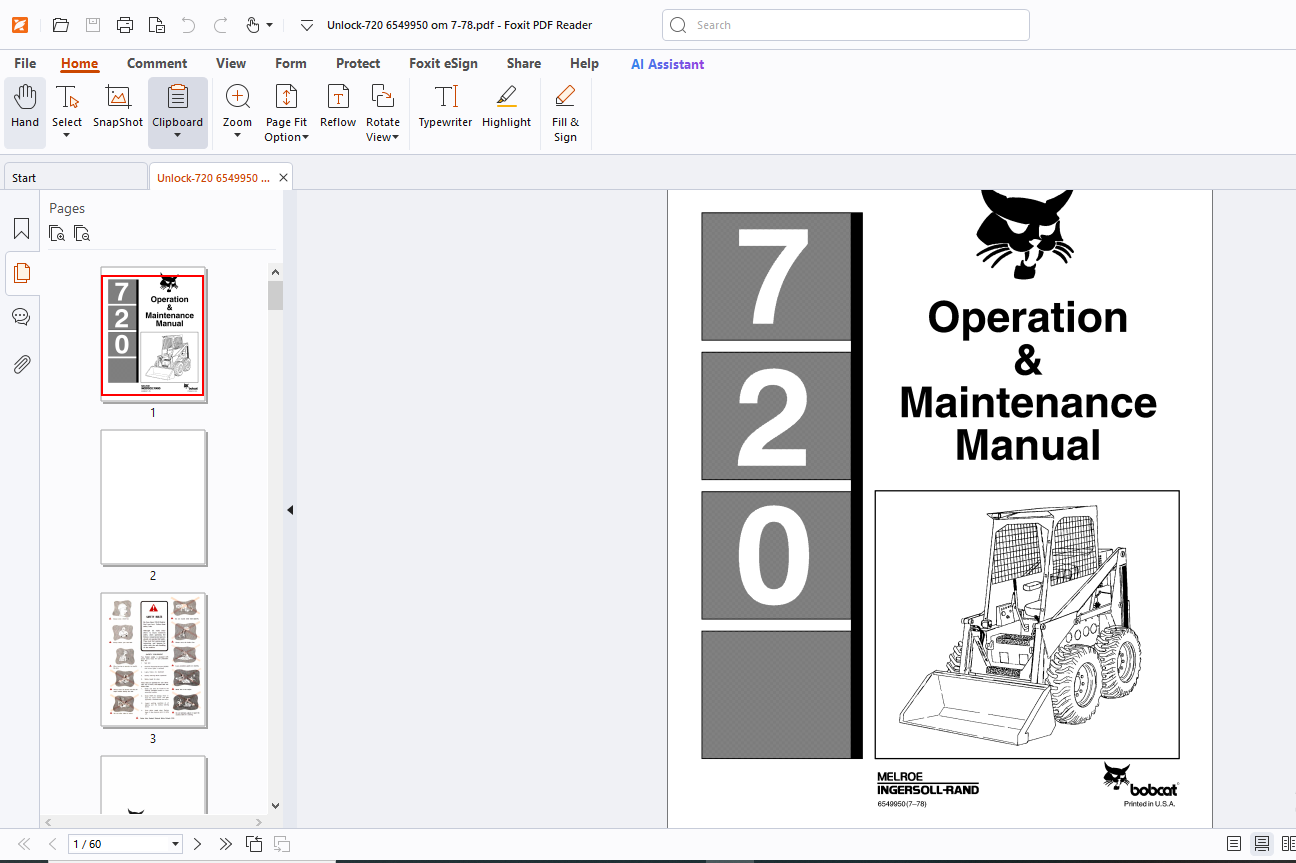Image resolution: width=1296 pixels, height=863 pixels.
Task: Click the Save icon in title bar
Action: pyautogui.click(x=92, y=25)
